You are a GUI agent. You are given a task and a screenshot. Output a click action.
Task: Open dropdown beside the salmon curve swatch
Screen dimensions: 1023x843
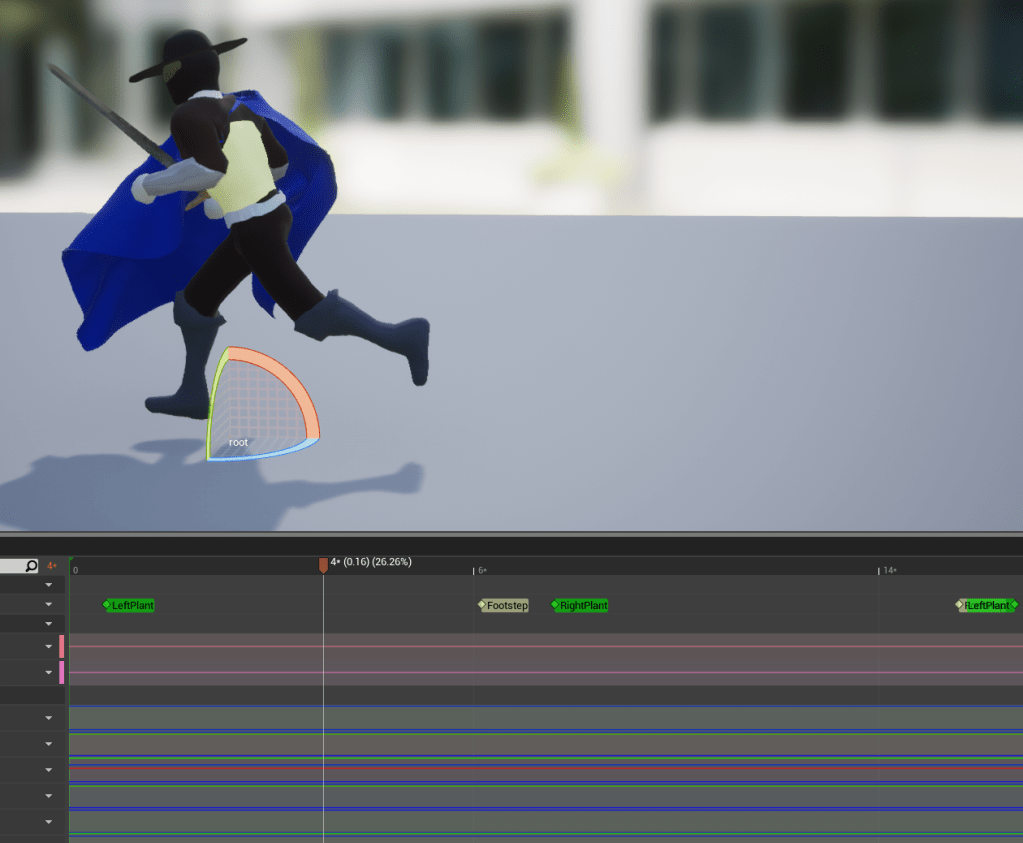[x=48, y=647]
